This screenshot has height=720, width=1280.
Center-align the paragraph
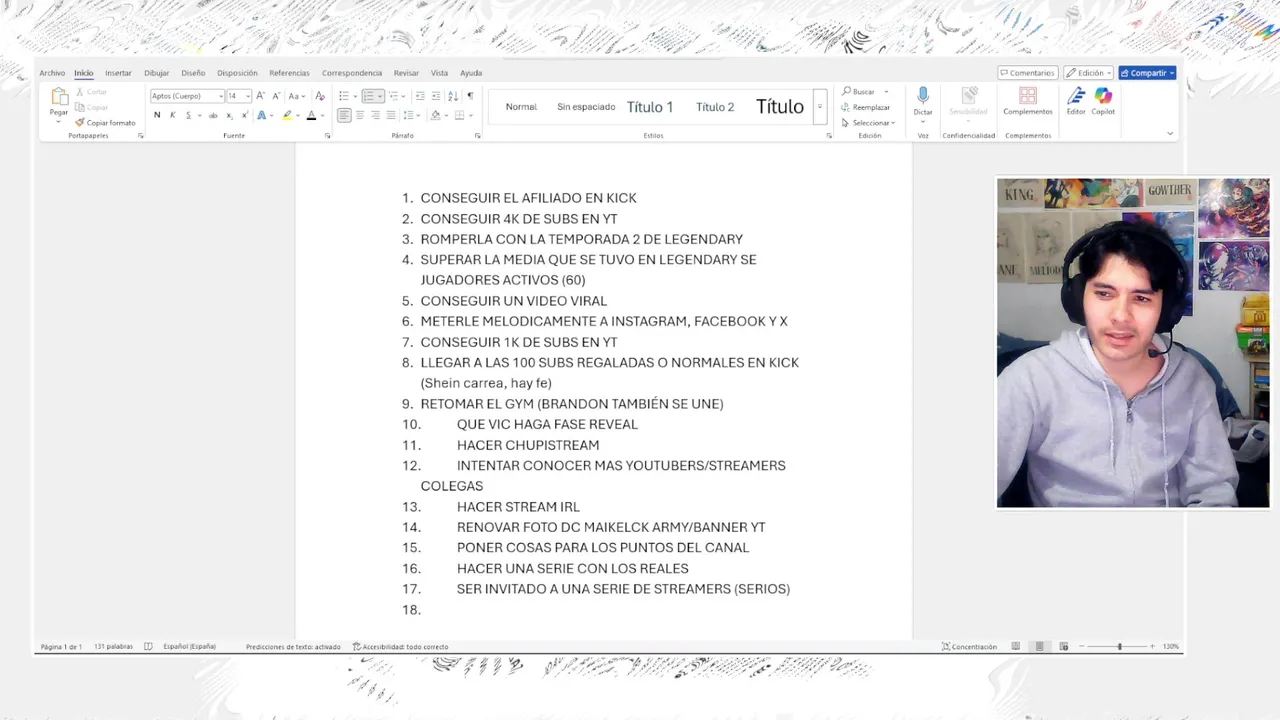click(x=360, y=115)
